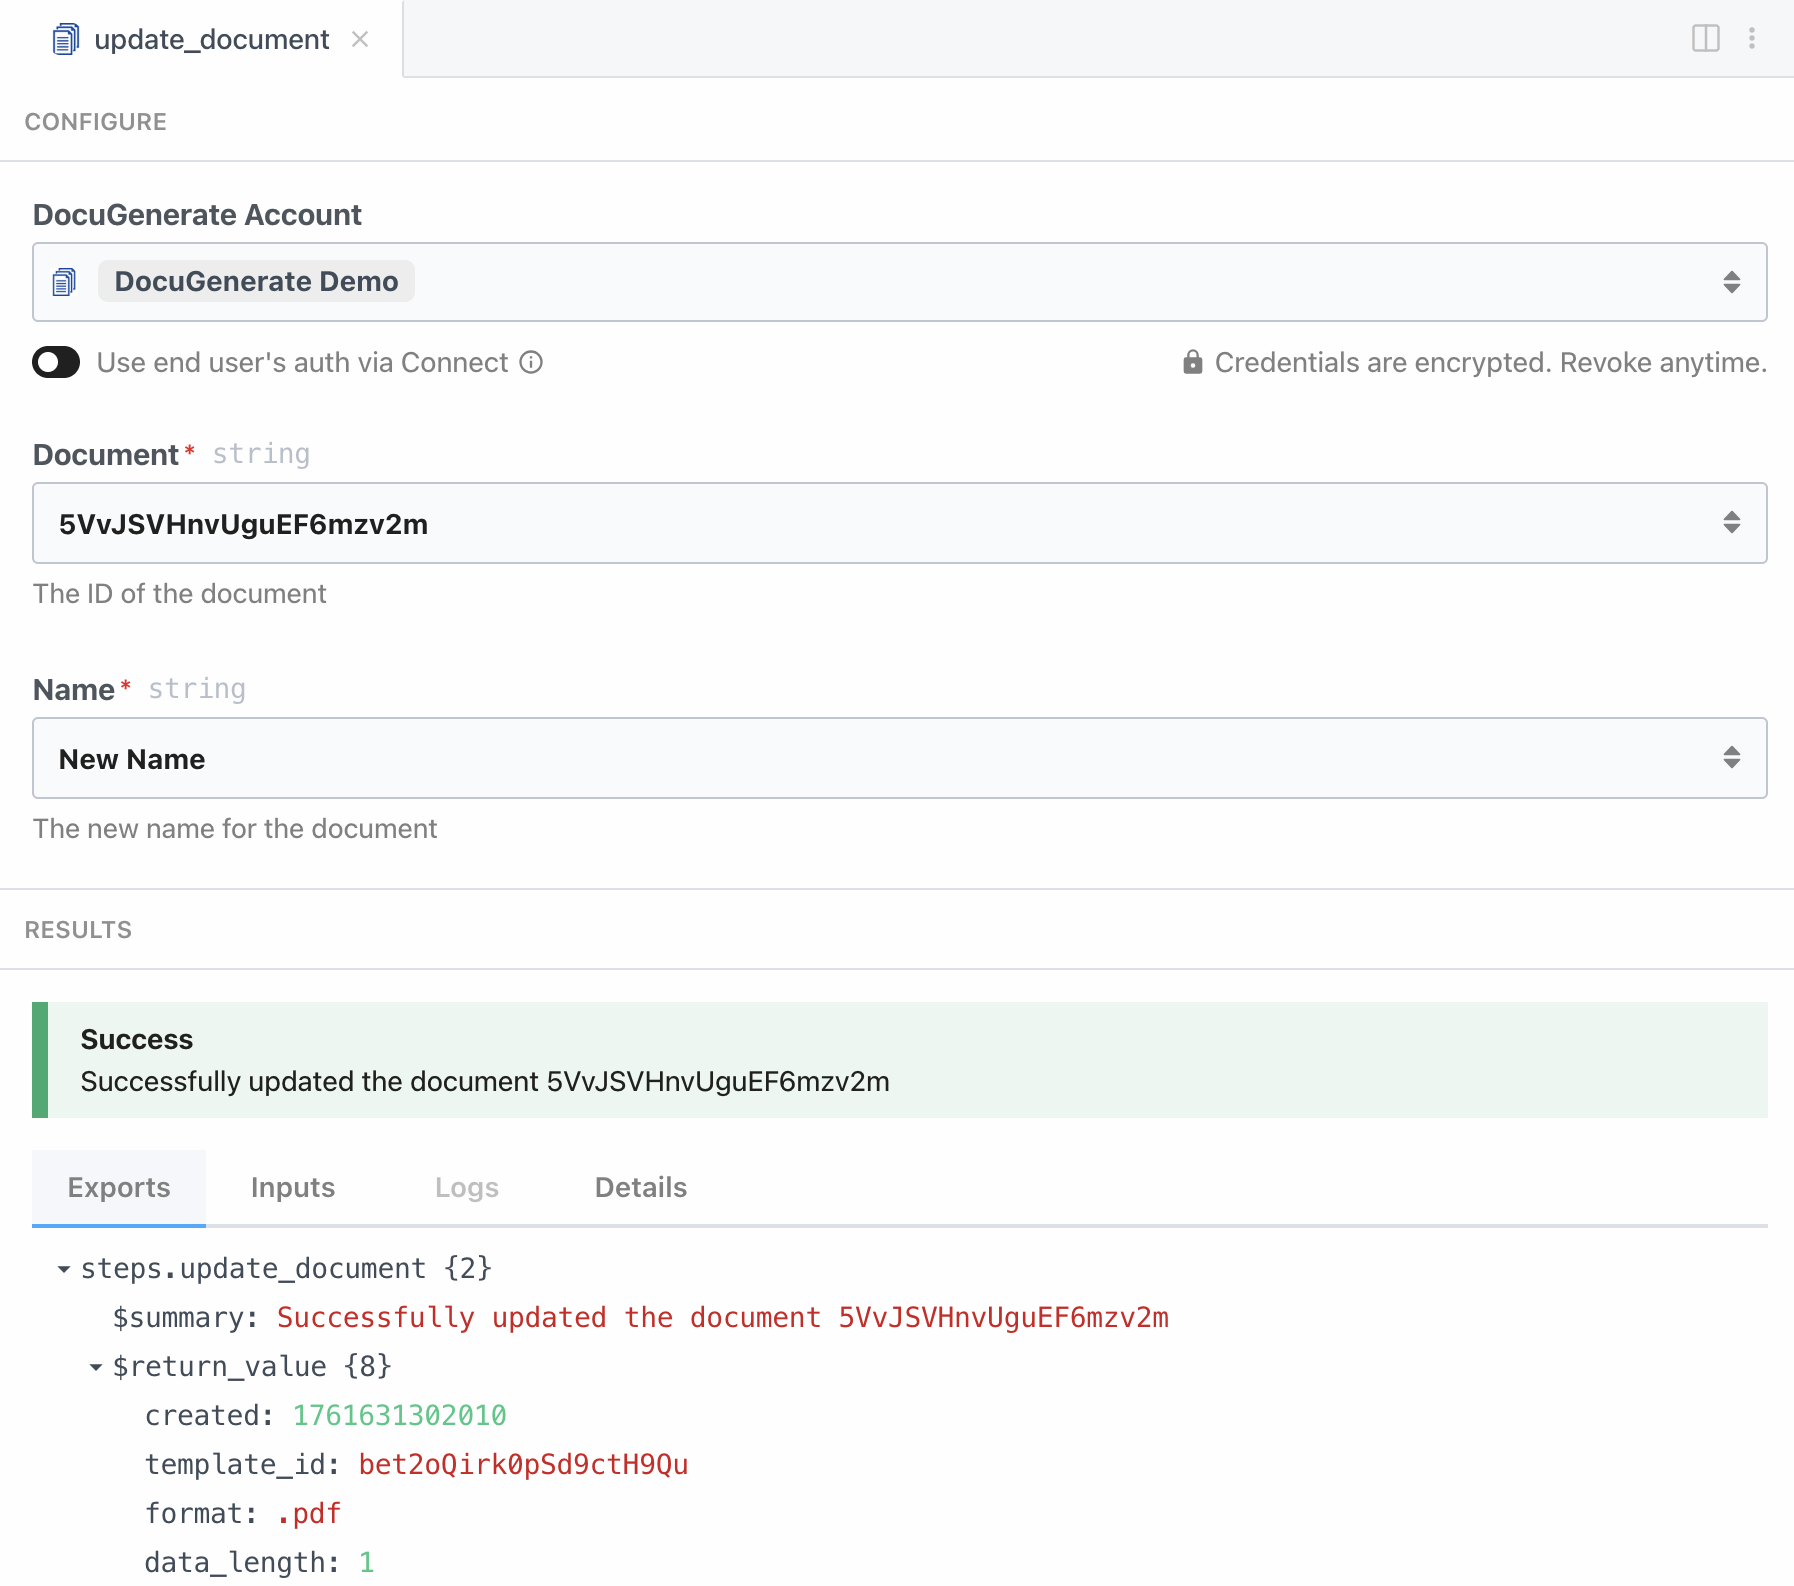Screen dimensions: 1794x1586
Task: Click the 'The new name for the document' hint
Action: (235, 829)
